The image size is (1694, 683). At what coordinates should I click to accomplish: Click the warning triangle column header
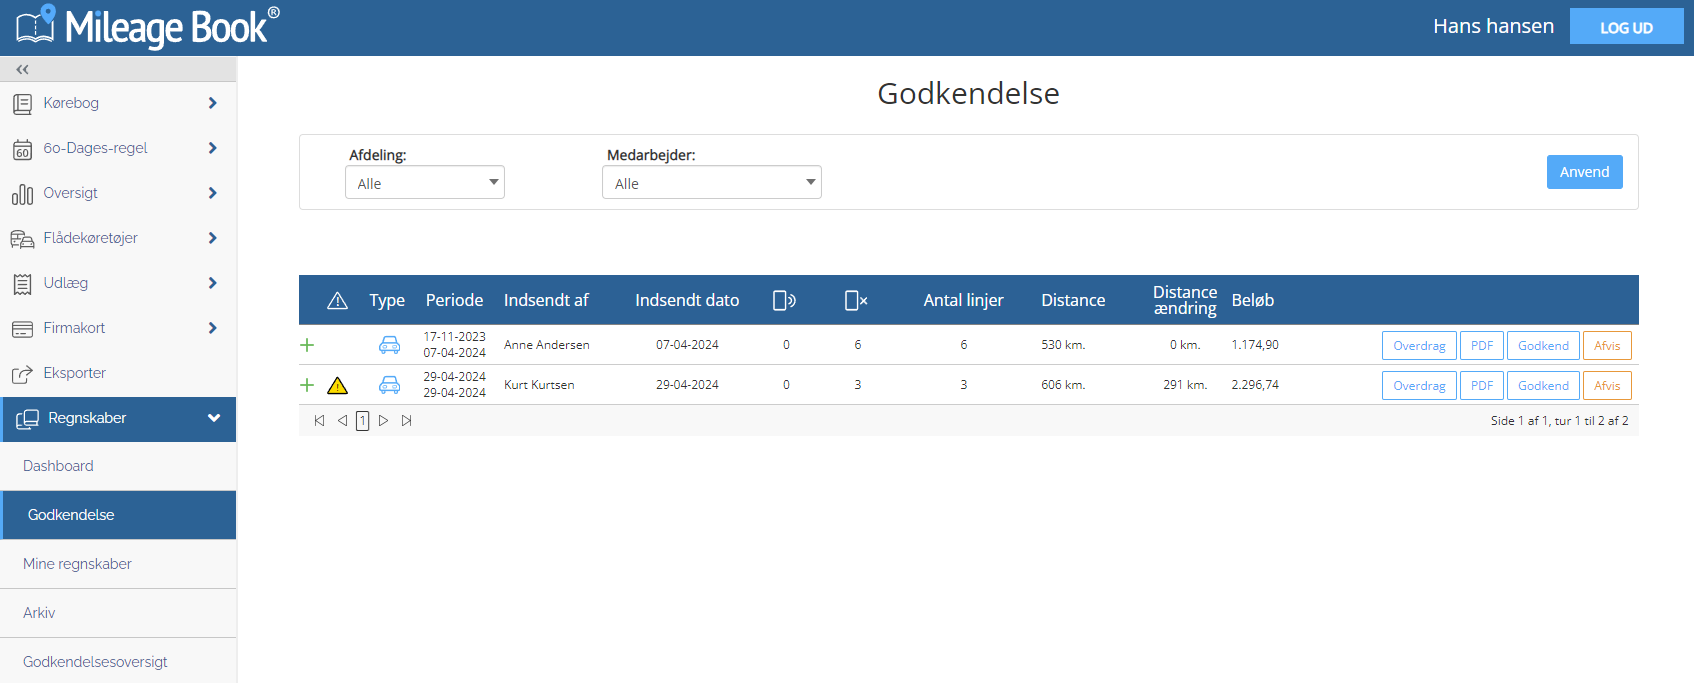point(337,300)
